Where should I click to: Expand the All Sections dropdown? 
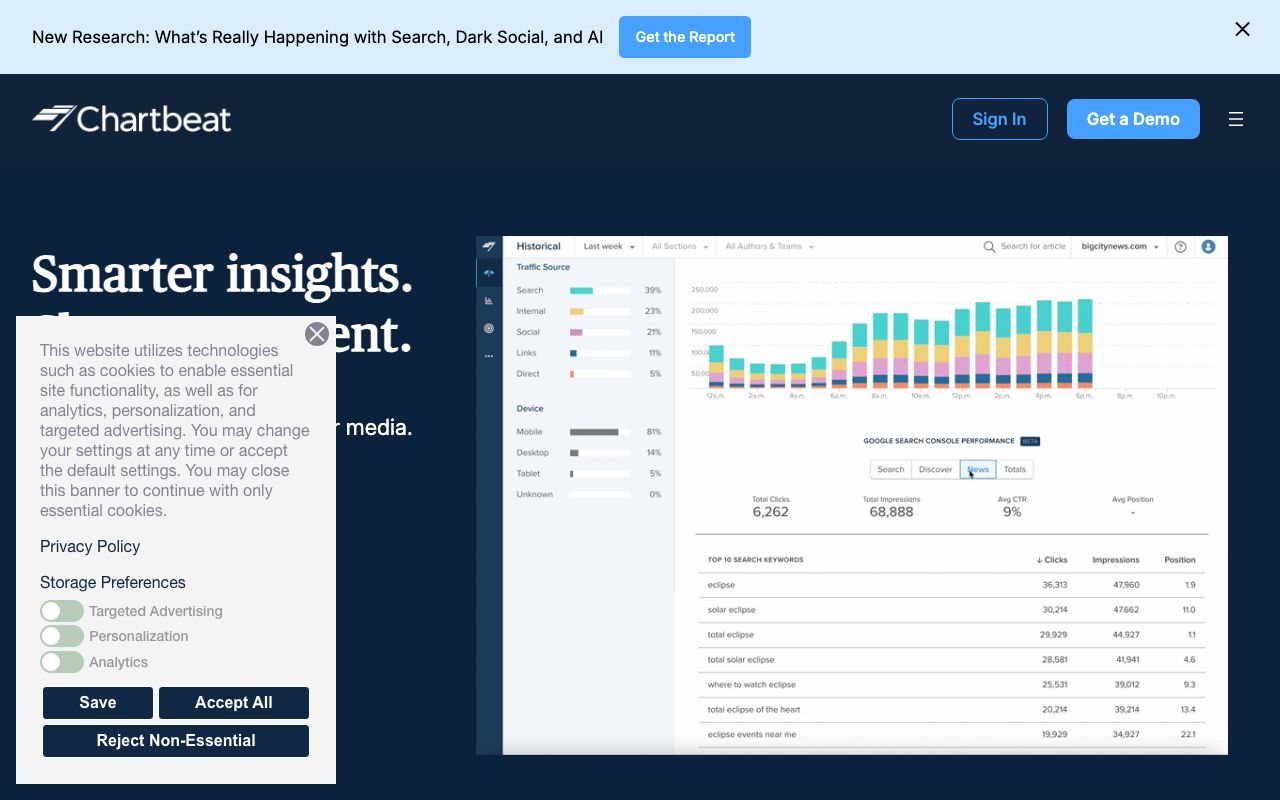(x=680, y=246)
